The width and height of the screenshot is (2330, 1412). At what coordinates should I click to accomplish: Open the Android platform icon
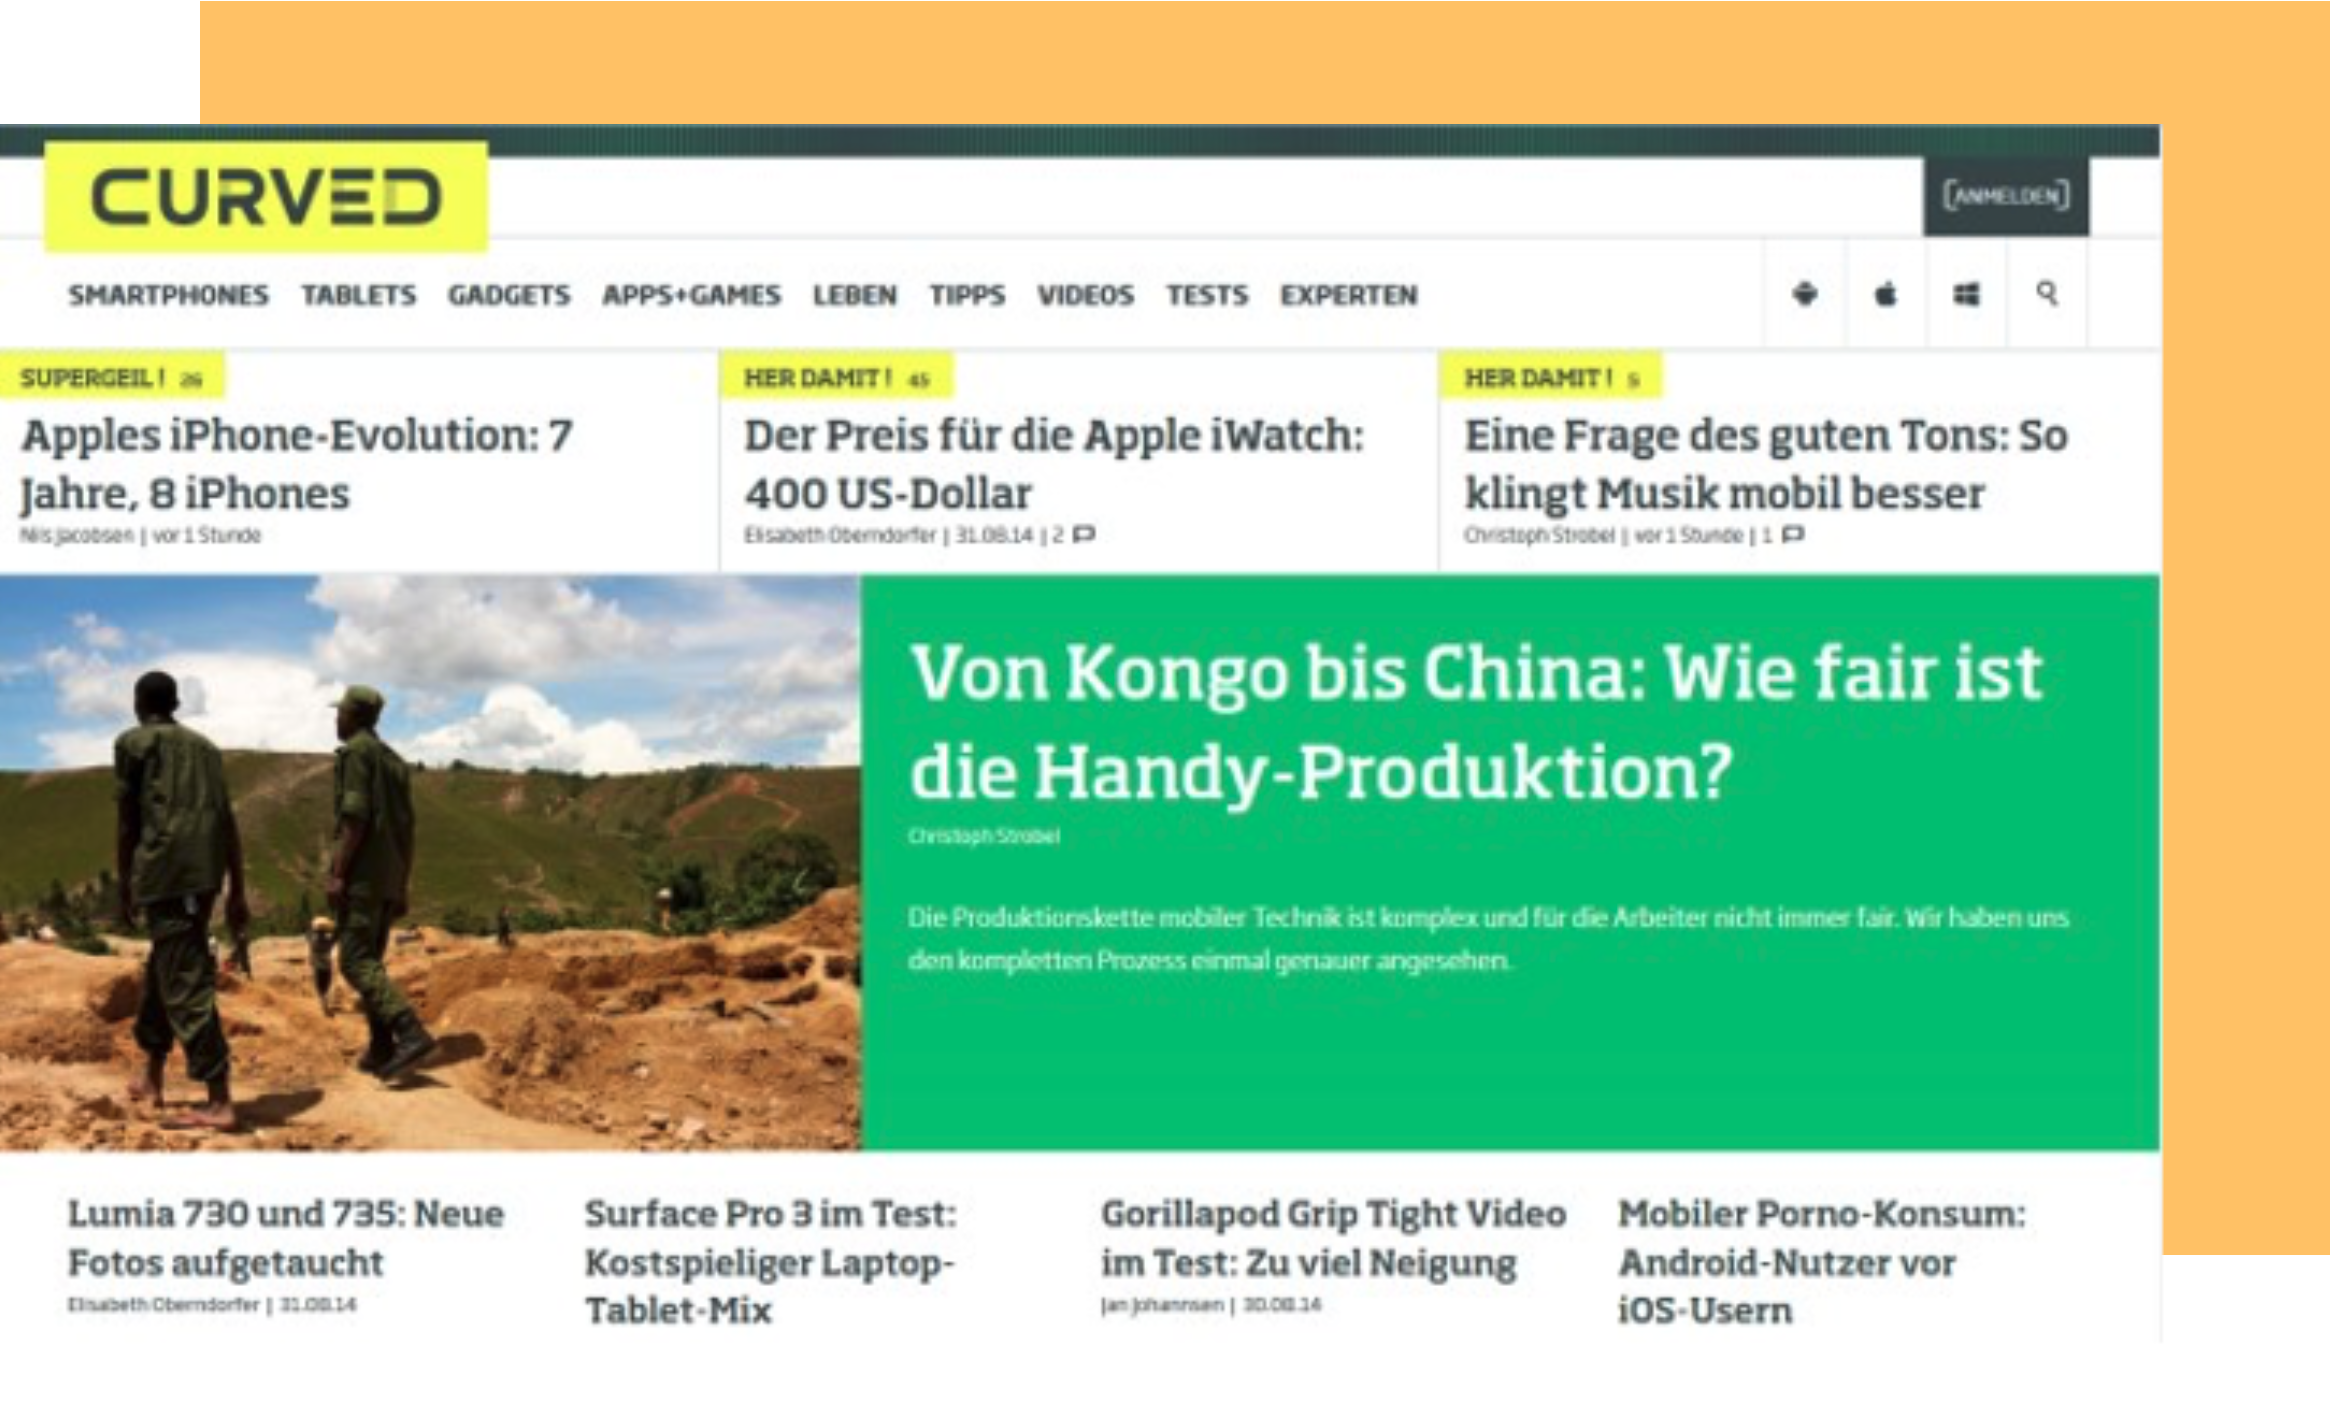pyautogui.click(x=1805, y=294)
